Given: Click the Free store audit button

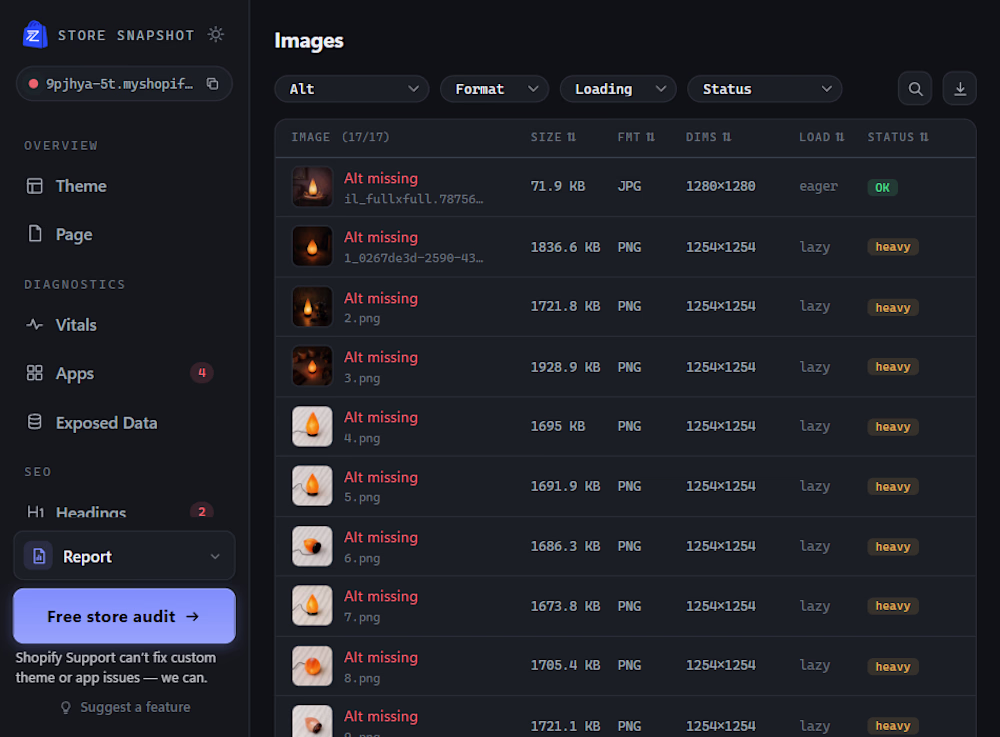Looking at the screenshot, I should click(x=124, y=616).
